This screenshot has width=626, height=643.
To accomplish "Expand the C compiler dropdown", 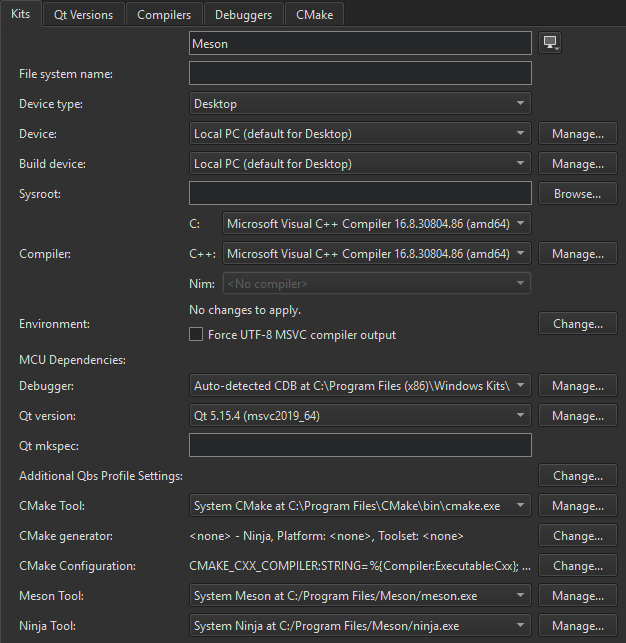I will click(x=377, y=224).
